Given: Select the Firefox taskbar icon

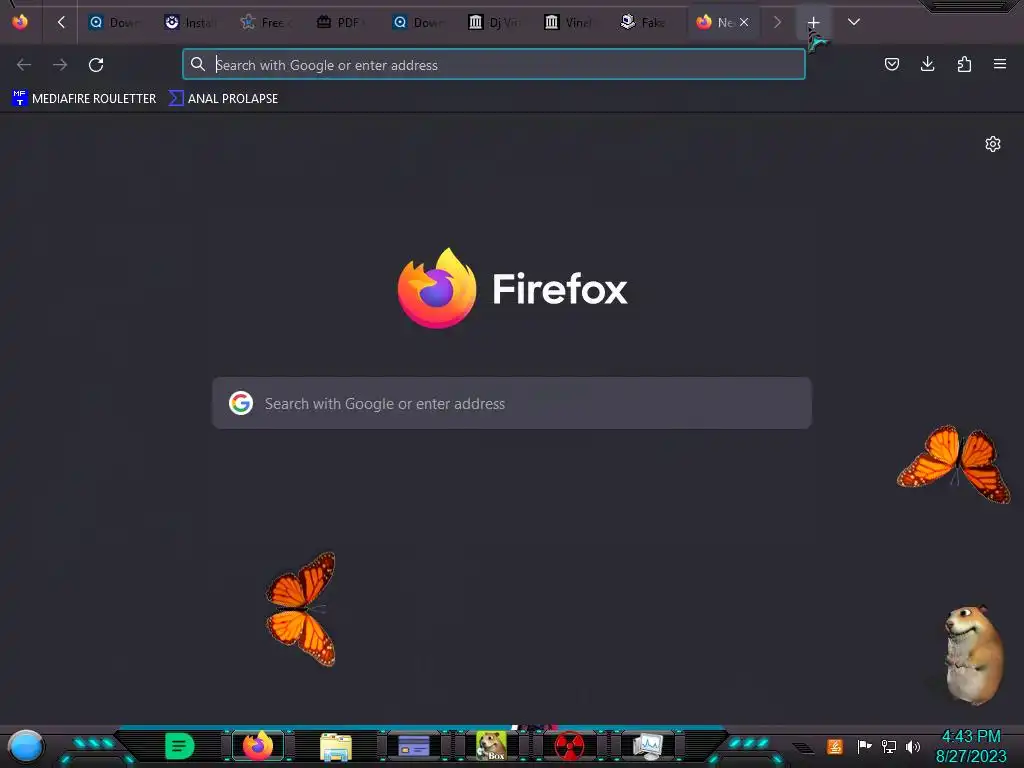Looking at the screenshot, I should pyautogui.click(x=257, y=746).
